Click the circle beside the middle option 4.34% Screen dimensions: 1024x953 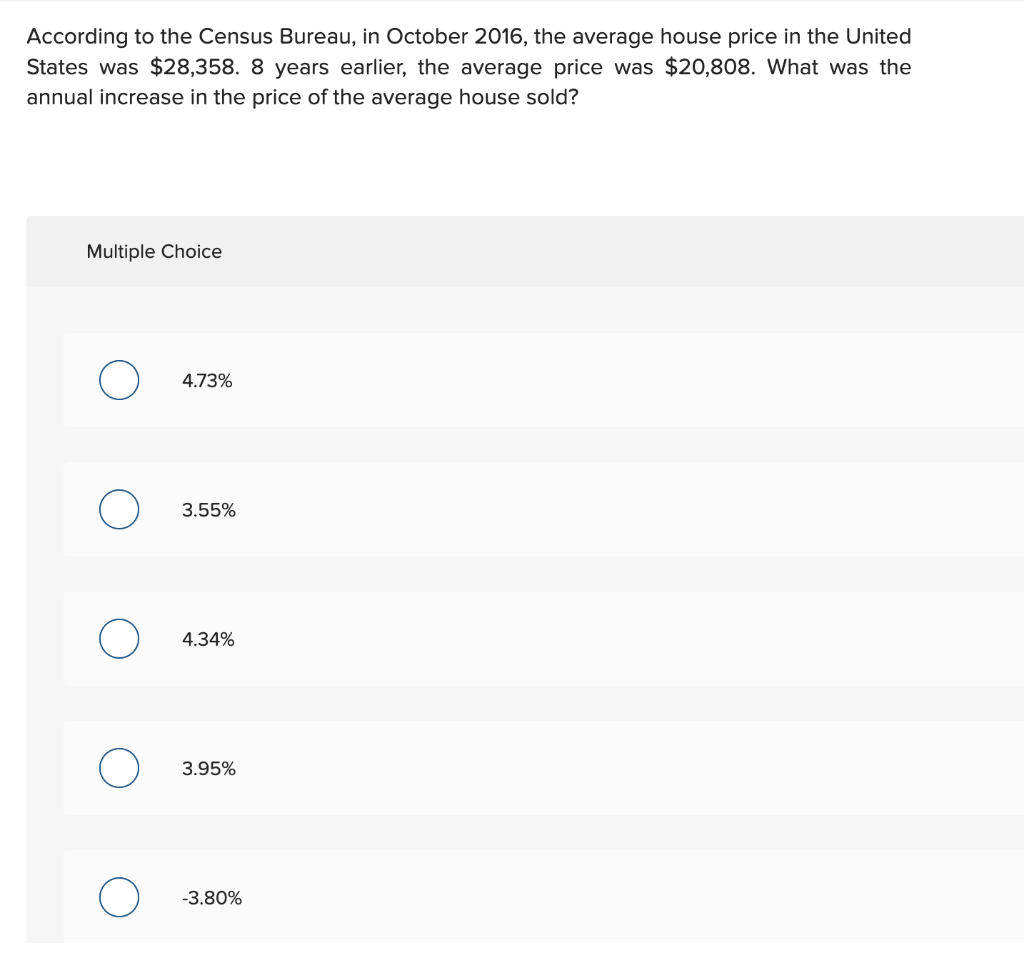(x=118, y=638)
